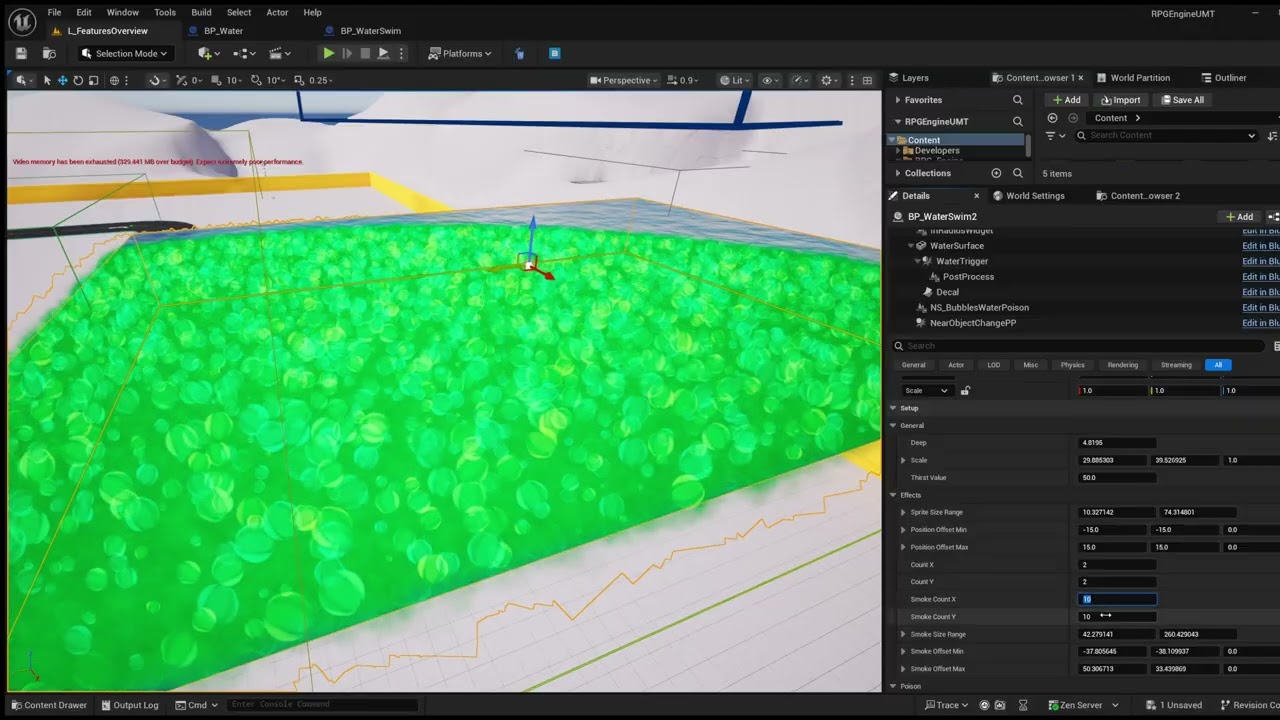1280x720 pixels.
Task: Open the Show flags eye menu
Action: click(x=770, y=80)
